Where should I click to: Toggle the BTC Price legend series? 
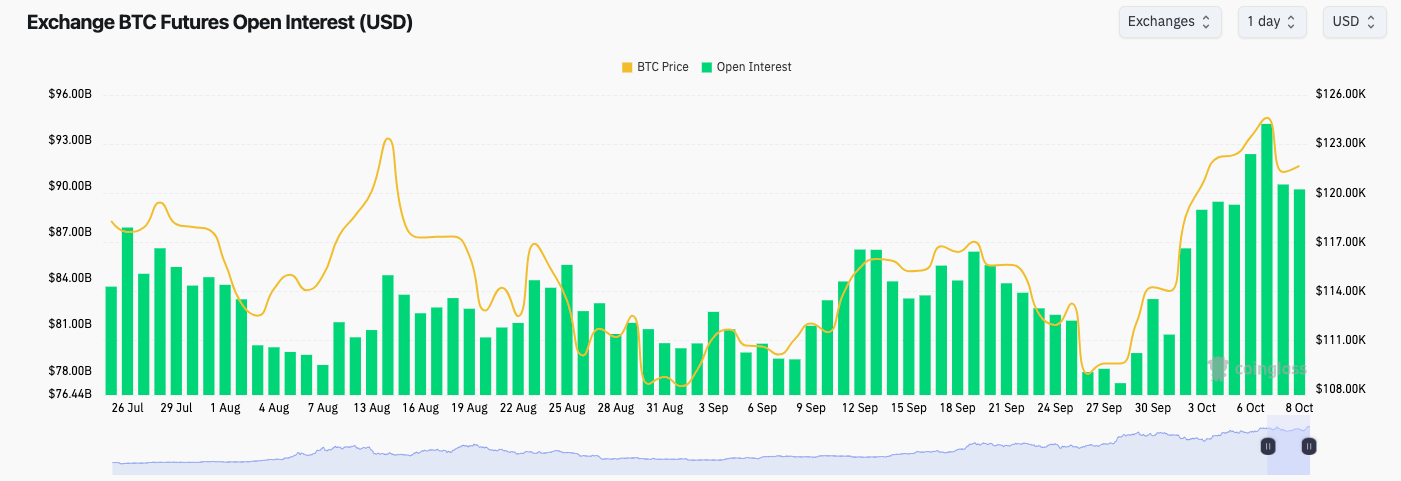(x=662, y=67)
